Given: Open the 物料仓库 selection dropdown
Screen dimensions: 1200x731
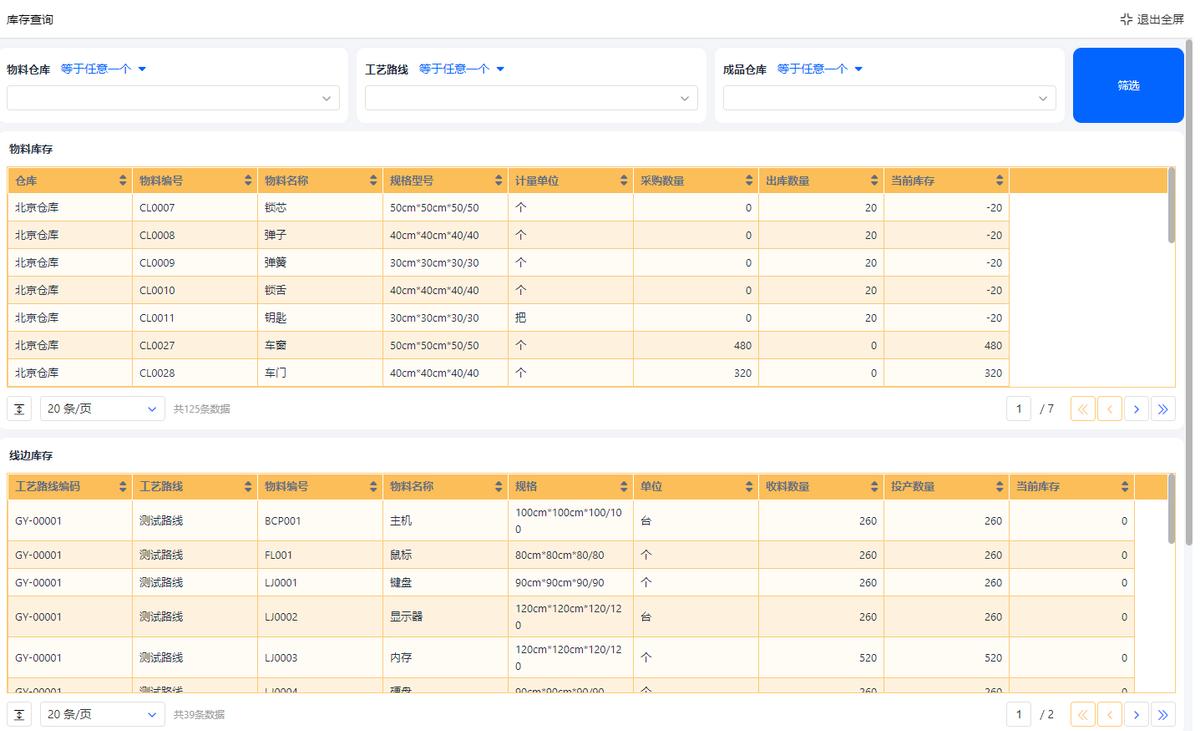Looking at the screenshot, I should [x=173, y=98].
